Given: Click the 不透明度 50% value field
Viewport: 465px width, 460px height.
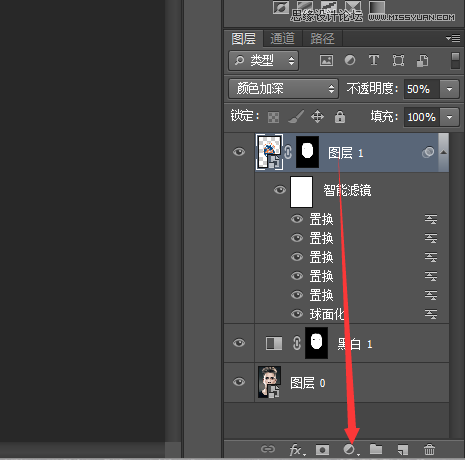Looking at the screenshot, I should click(422, 89).
